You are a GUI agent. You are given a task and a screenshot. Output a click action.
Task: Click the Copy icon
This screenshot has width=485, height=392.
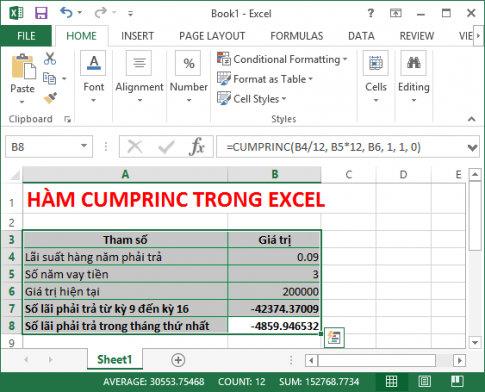click(50, 79)
